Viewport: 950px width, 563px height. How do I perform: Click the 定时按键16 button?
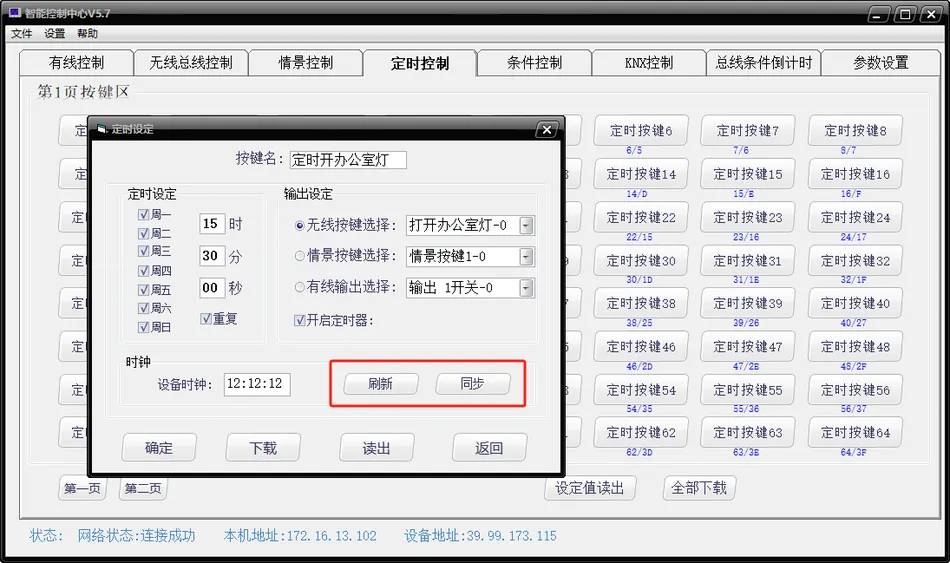point(855,174)
